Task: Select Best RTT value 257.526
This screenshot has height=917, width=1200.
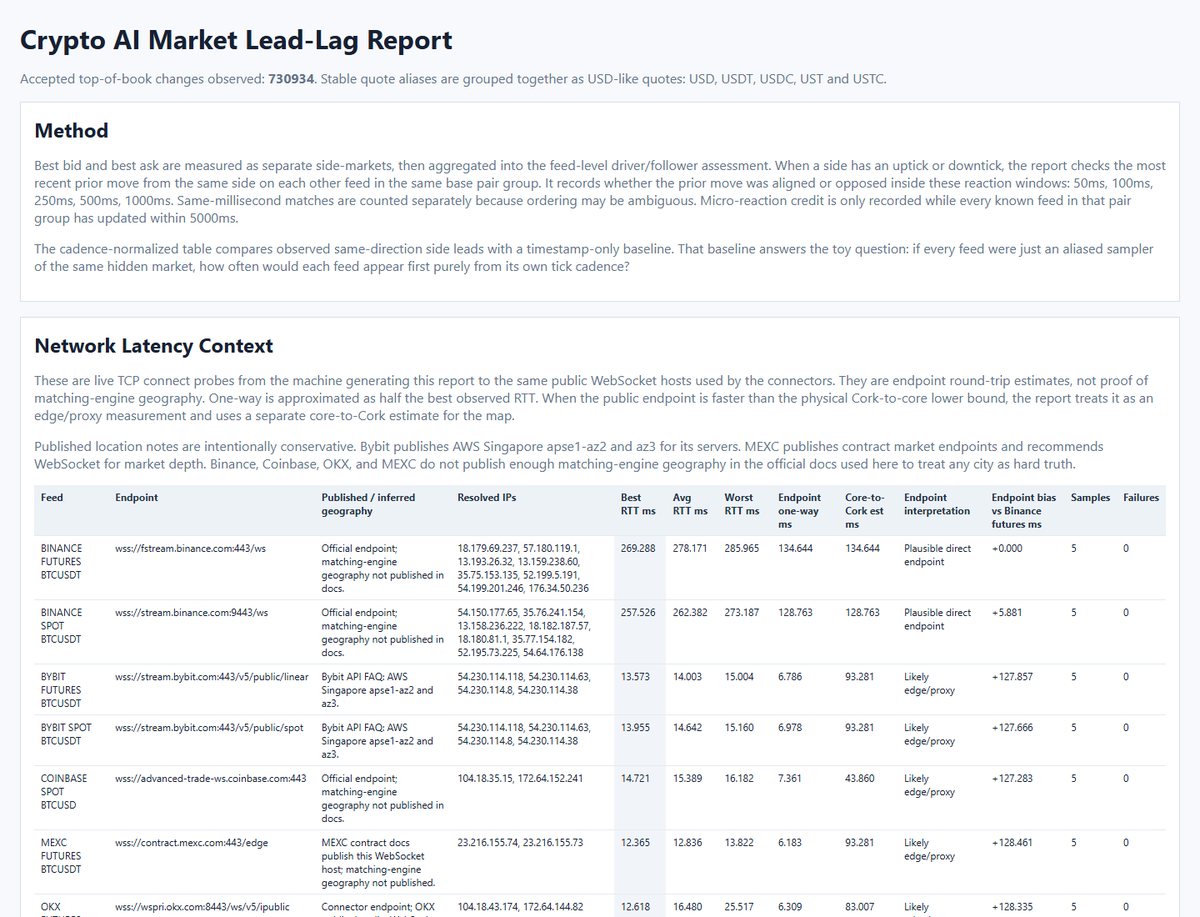Action: pyautogui.click(x=638, y=612)
